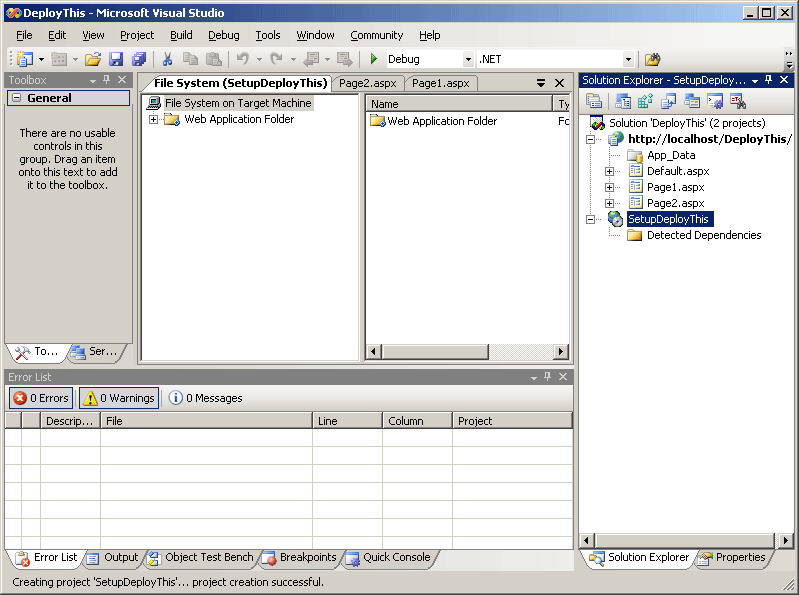Viewport: 799px width, 595px height.
Task: Switch to the Quick Console tab
Action: 389,558
